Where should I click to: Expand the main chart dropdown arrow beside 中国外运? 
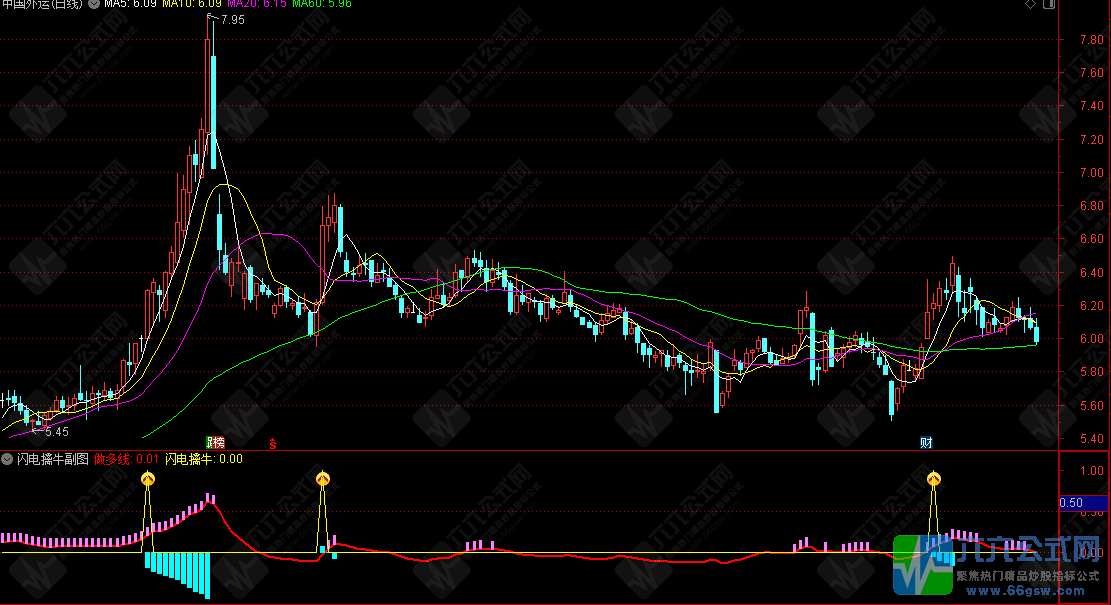(93, 5)
